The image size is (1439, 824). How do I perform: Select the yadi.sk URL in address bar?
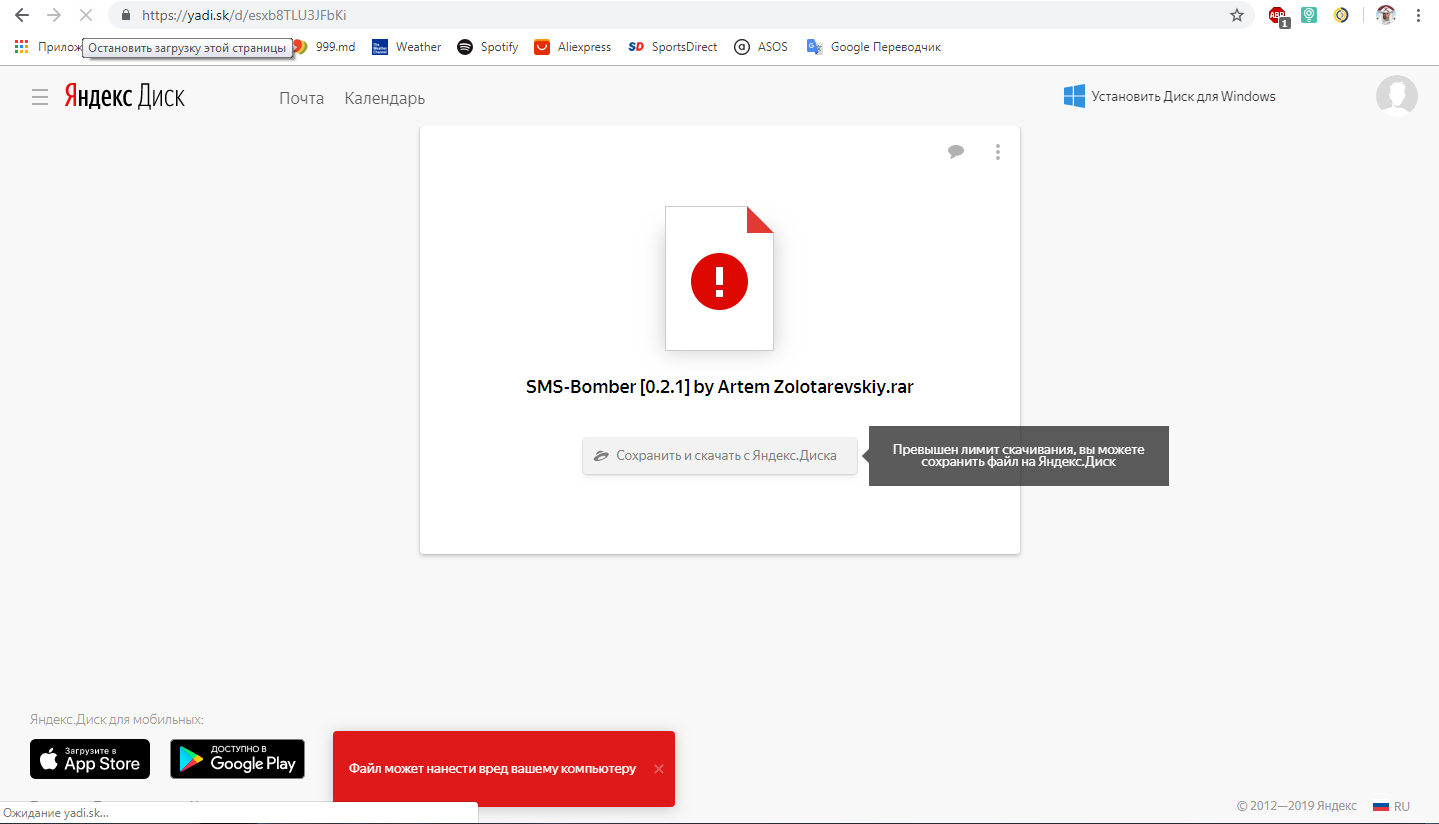coord(244,15)
